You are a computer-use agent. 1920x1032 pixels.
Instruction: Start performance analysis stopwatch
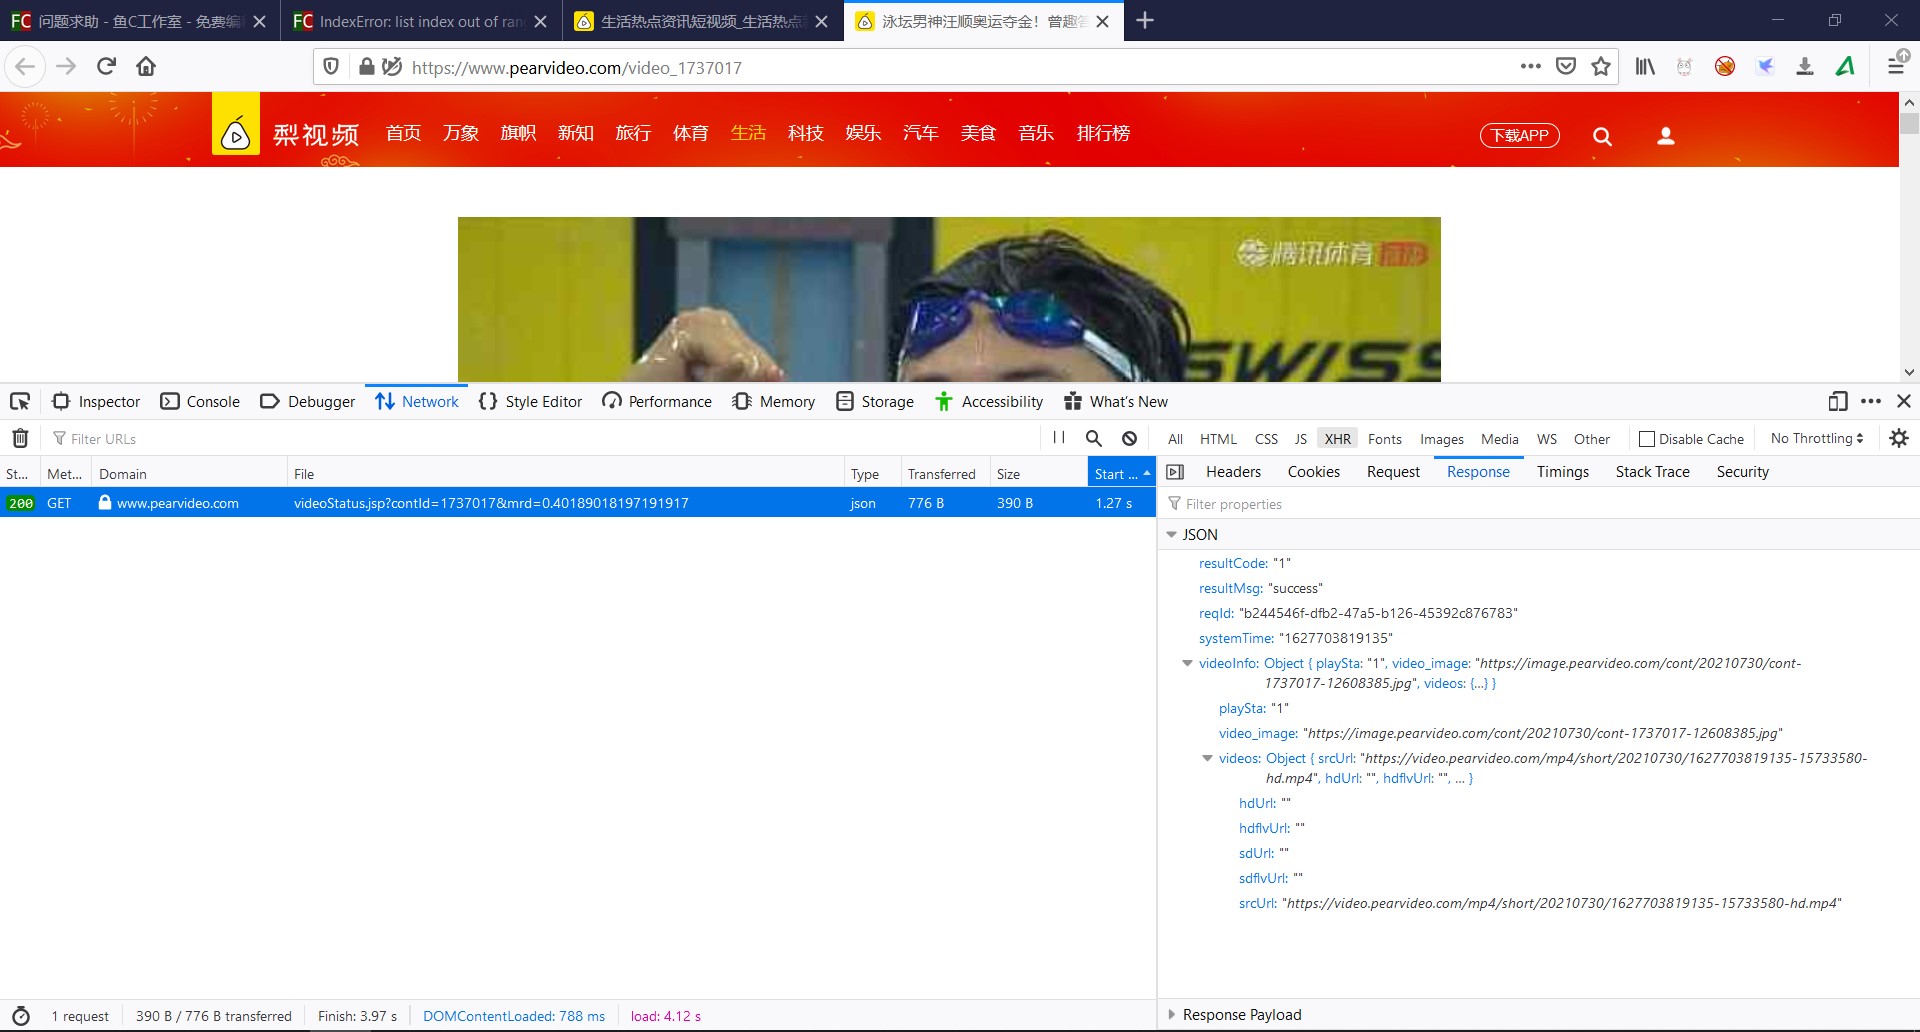point(21,1016)
